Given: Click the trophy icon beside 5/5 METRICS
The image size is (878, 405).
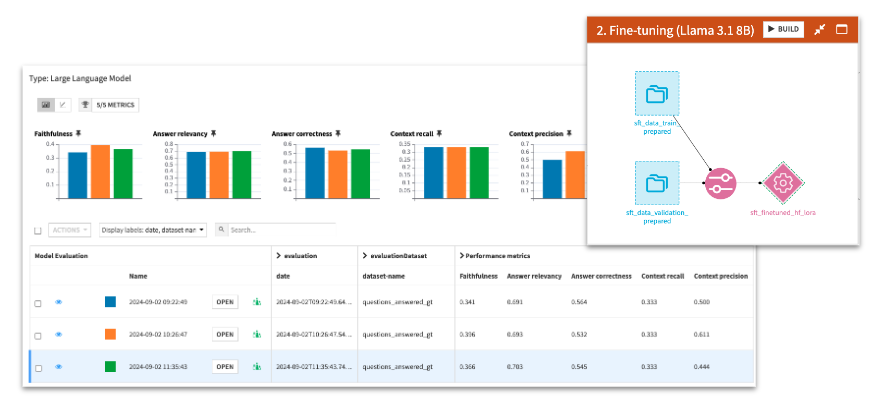Looking at the screenshot, I should (86, 105).
